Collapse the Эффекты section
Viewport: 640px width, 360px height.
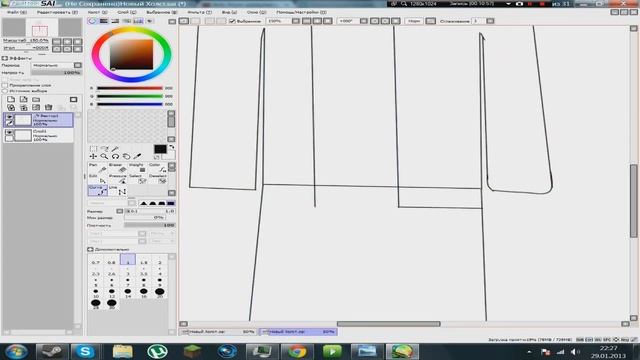(x=4, y=58)
